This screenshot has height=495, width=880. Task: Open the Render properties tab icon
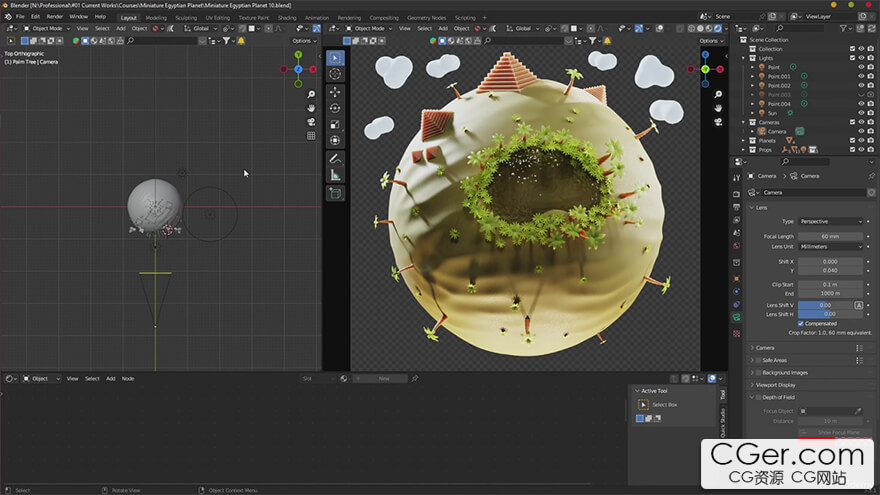coord(736,194)
